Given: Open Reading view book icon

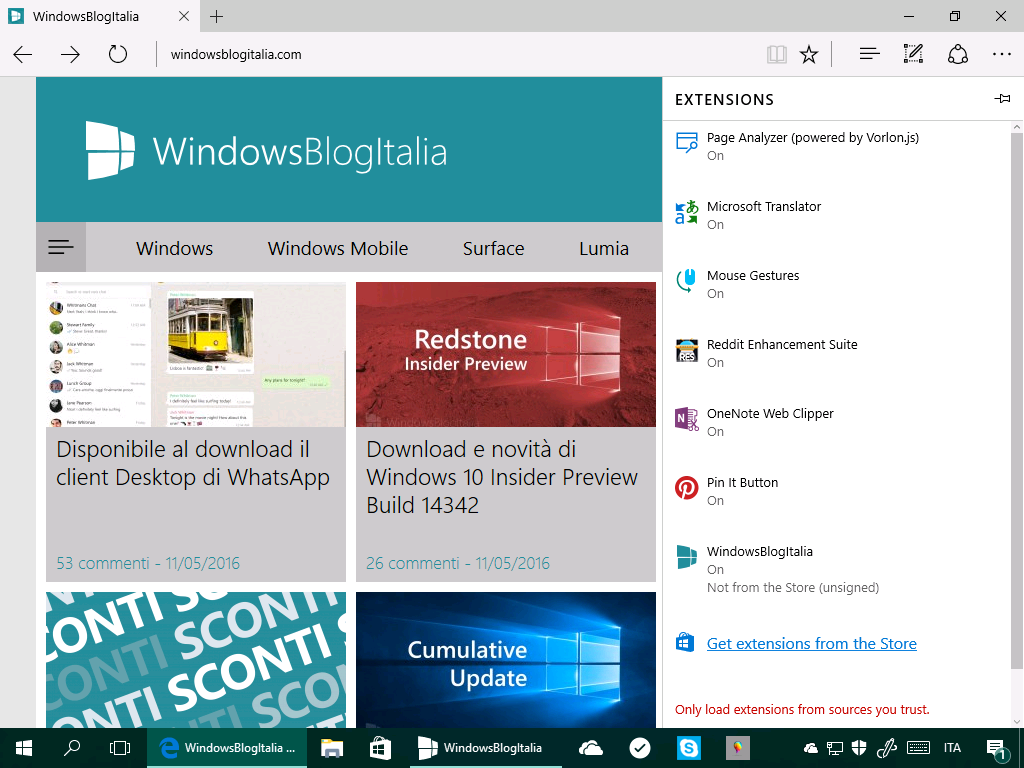Looking at the screenshot, I should pos(776,54).
